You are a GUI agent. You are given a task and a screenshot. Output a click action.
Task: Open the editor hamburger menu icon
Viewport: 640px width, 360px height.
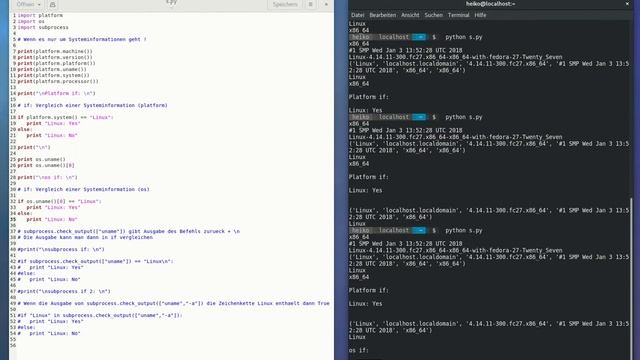click(311, 4)
